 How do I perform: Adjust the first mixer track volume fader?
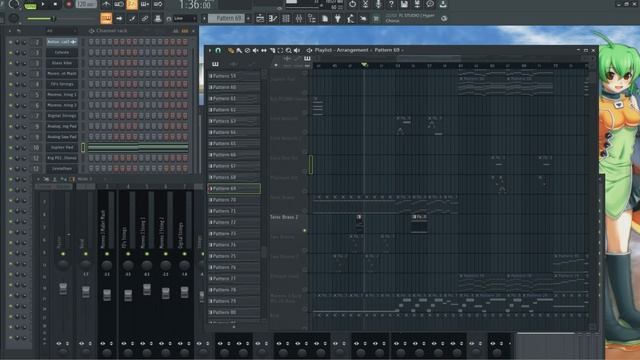(63, 289)
